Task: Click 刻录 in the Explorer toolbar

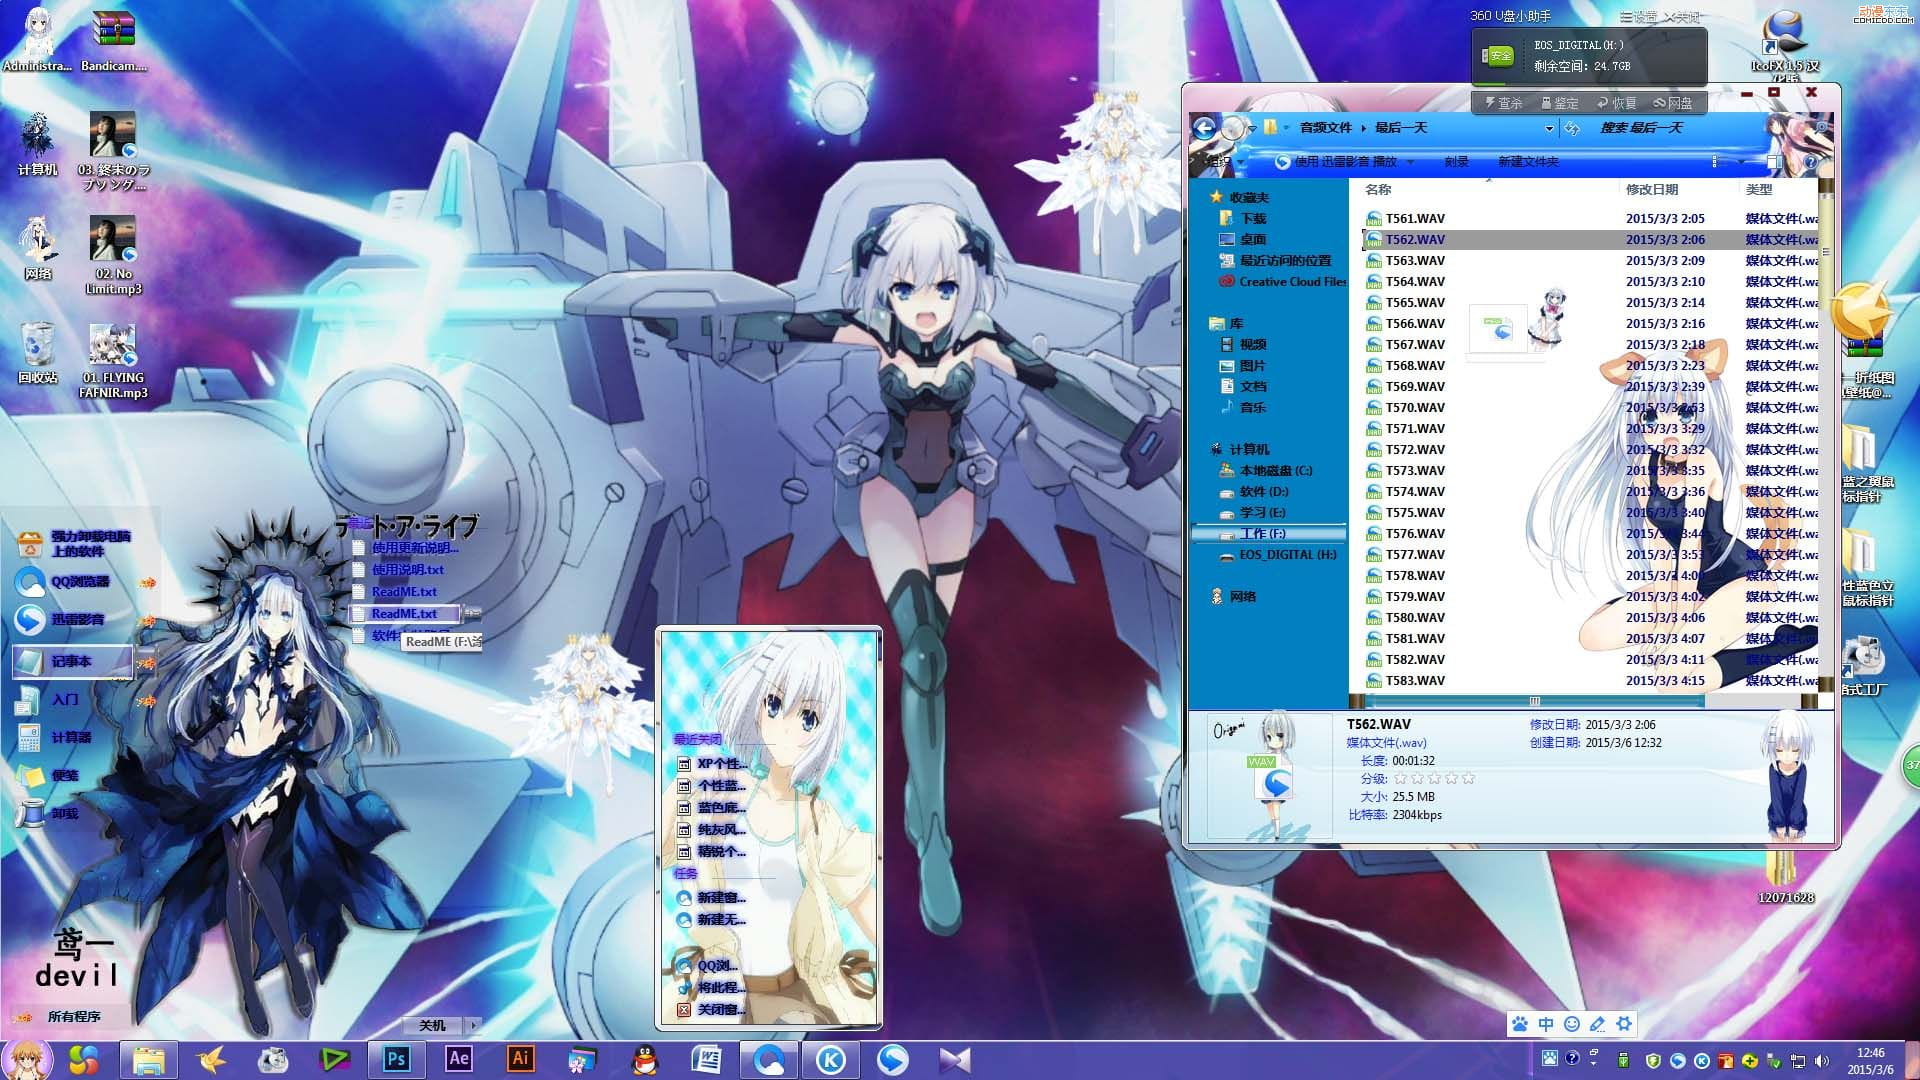Action: pyautogui.click(x=1457, y=162)
